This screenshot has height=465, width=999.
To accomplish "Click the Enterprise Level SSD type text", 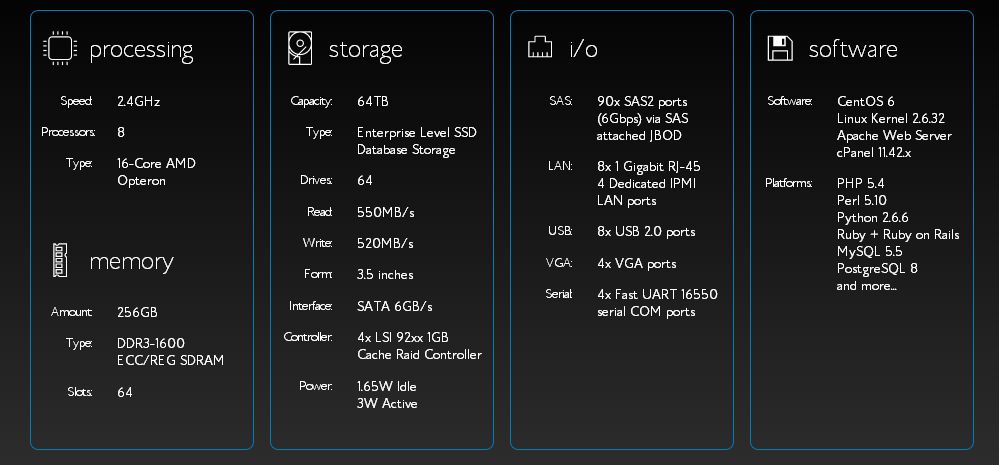I will point(417,132).
